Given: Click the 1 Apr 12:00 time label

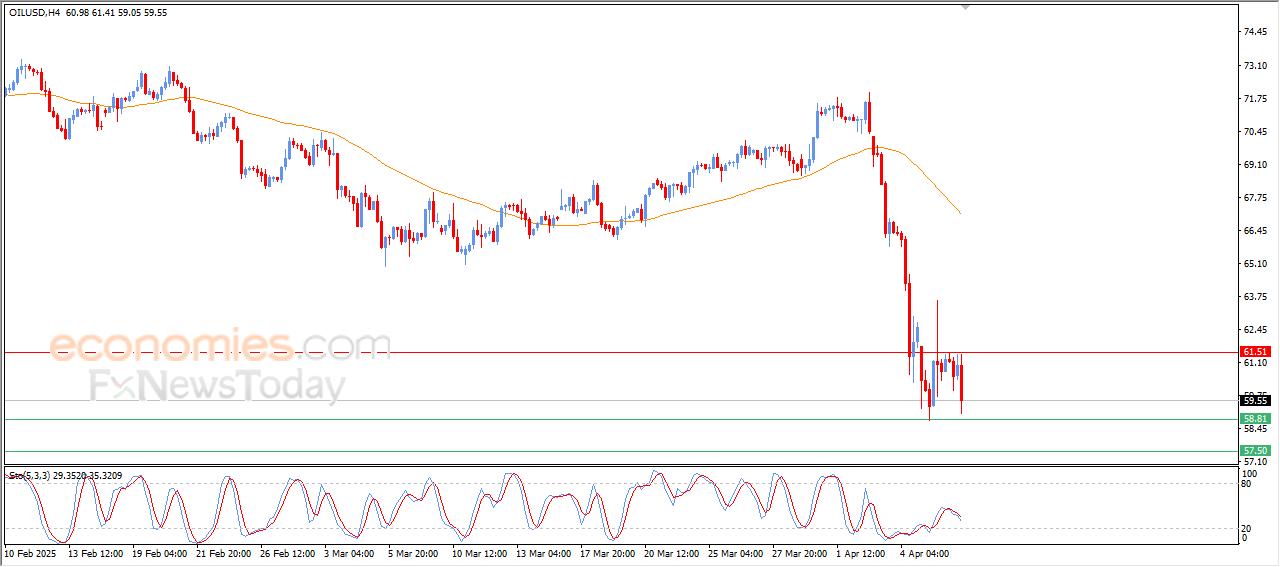Looking at the screenshot, I should pos(860,552).
